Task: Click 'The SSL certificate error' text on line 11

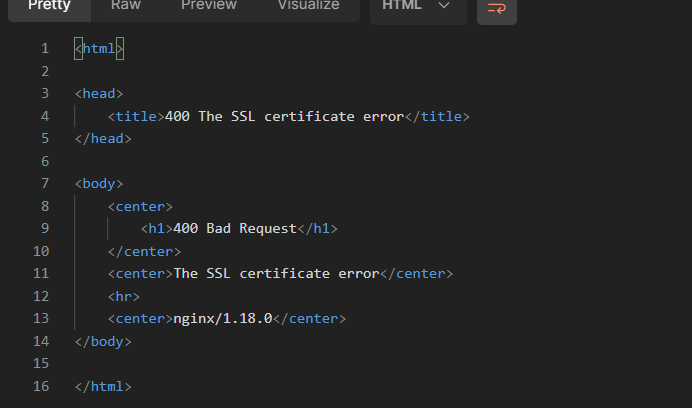Action: click(276, 273)
